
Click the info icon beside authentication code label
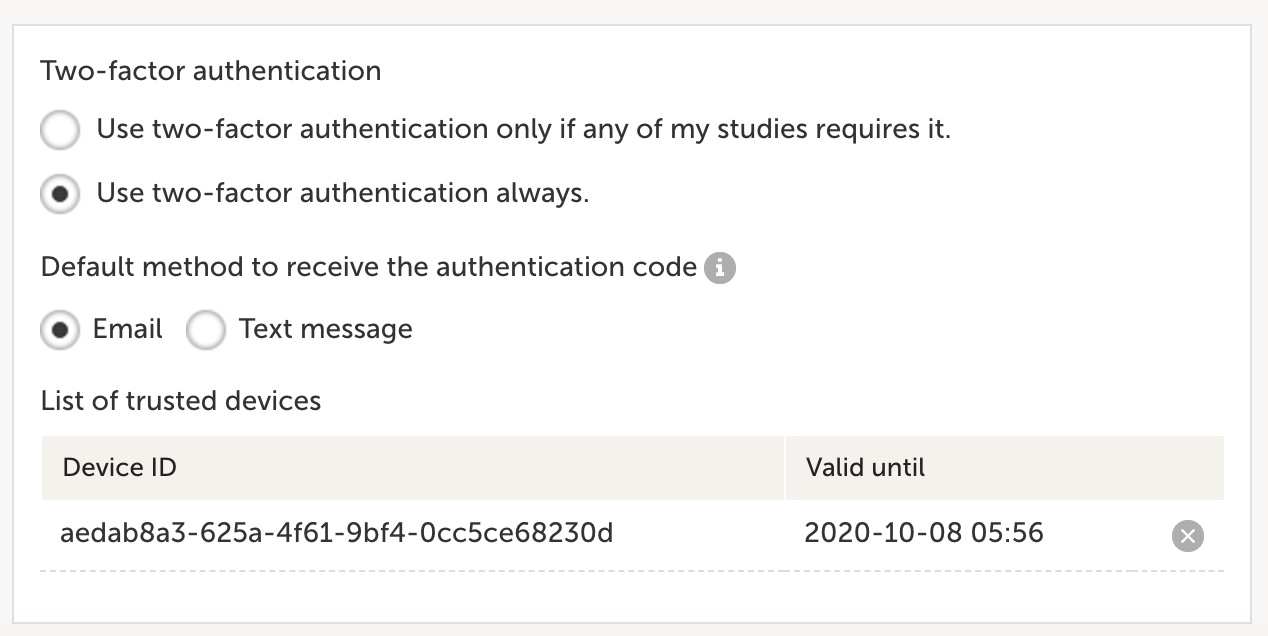720,268
